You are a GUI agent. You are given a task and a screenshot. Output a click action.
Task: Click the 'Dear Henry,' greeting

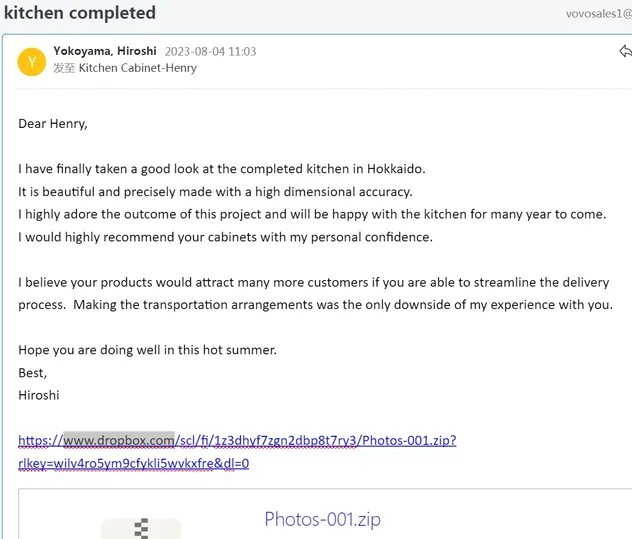(53, 124)
